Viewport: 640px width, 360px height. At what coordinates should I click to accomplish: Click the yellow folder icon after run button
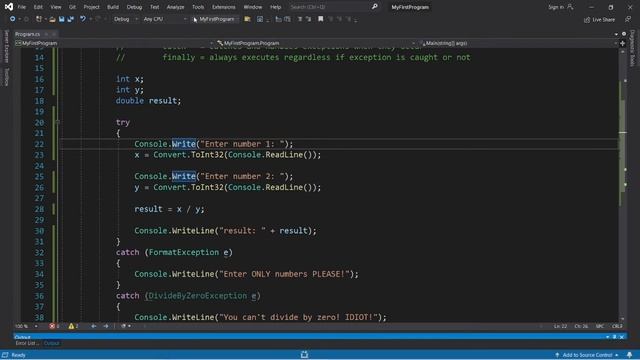pos(247,19)
